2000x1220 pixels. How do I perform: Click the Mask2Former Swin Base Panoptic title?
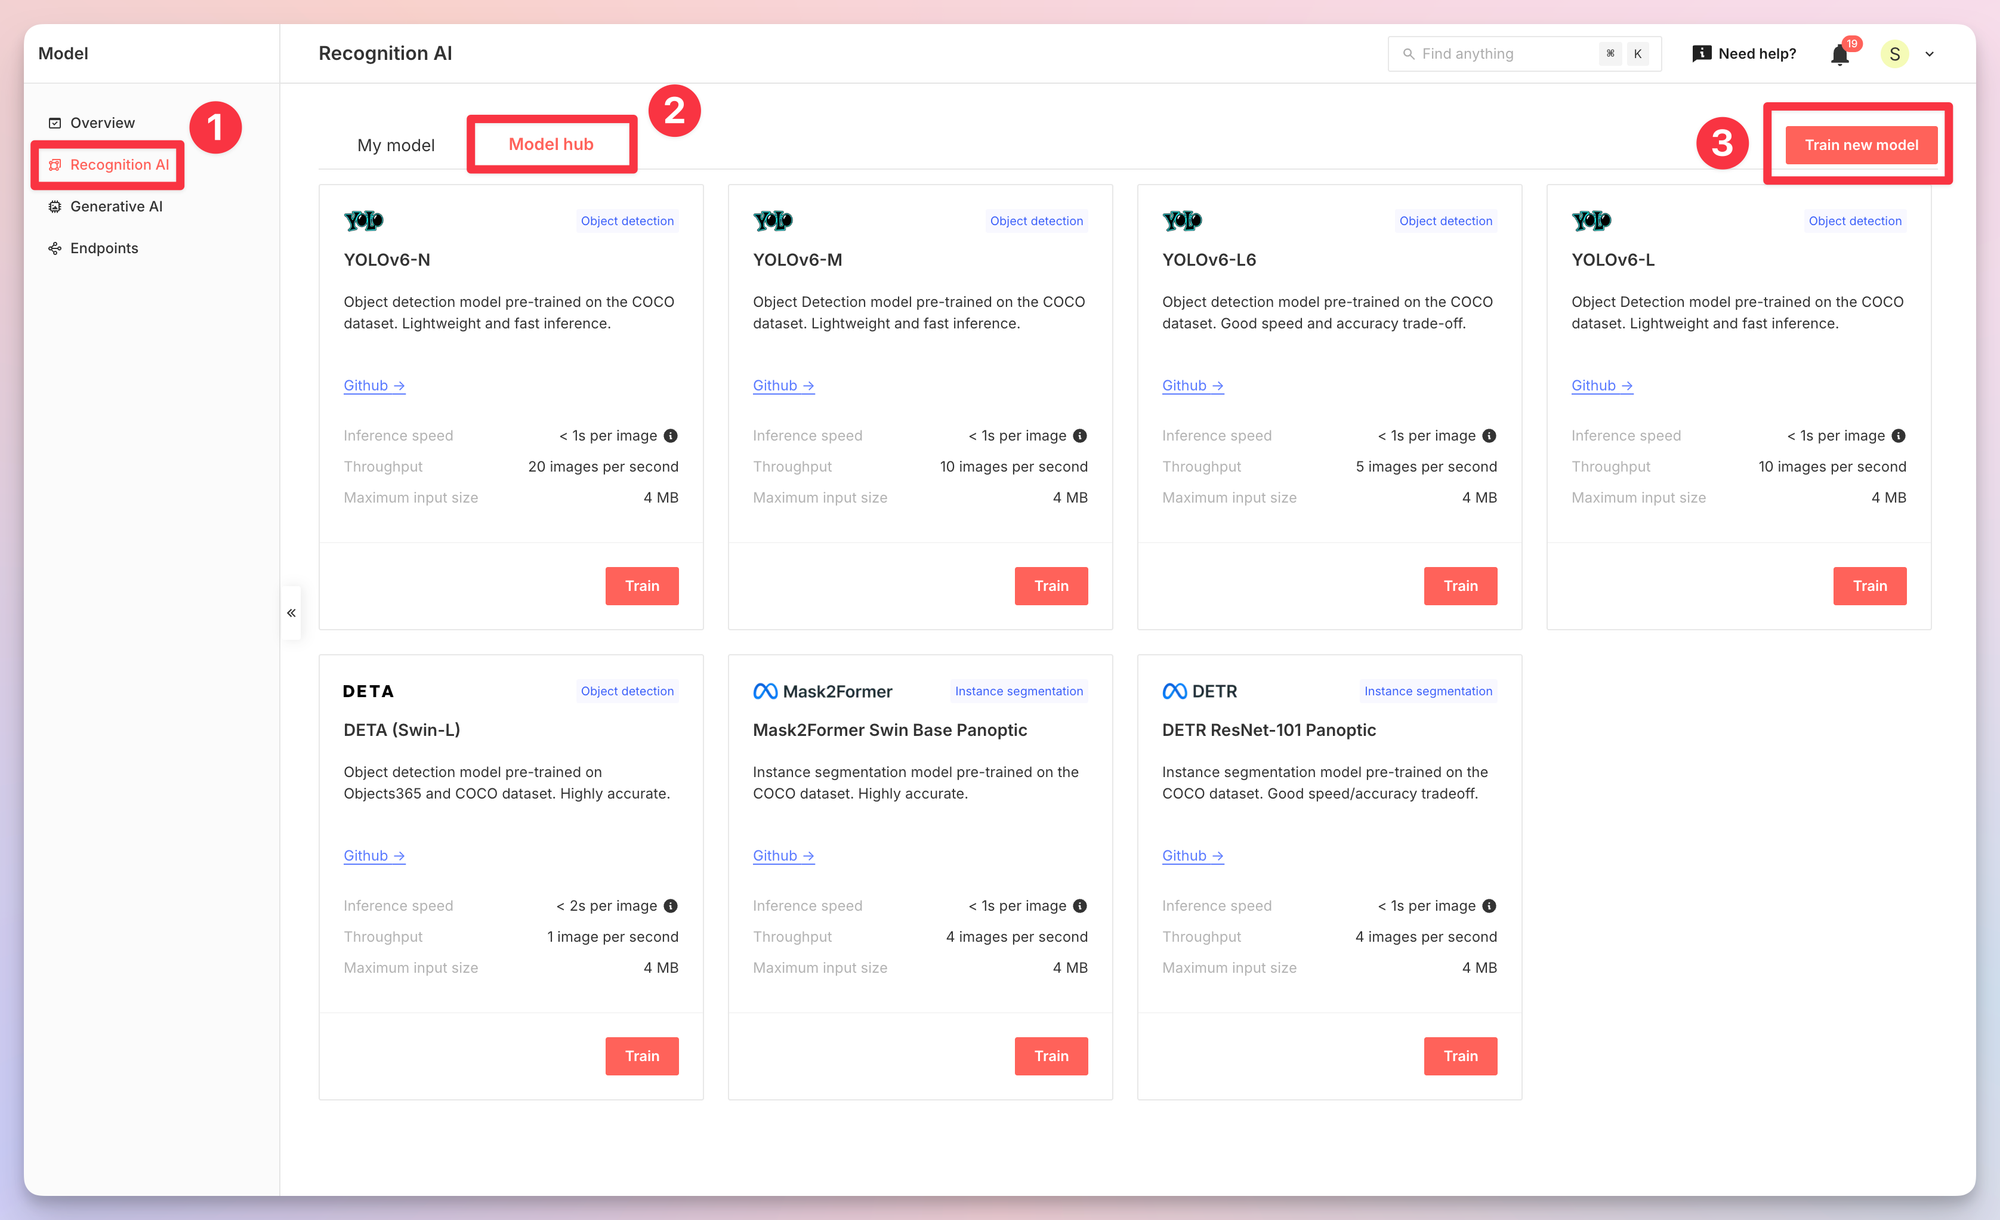click(x=890, y=730)
